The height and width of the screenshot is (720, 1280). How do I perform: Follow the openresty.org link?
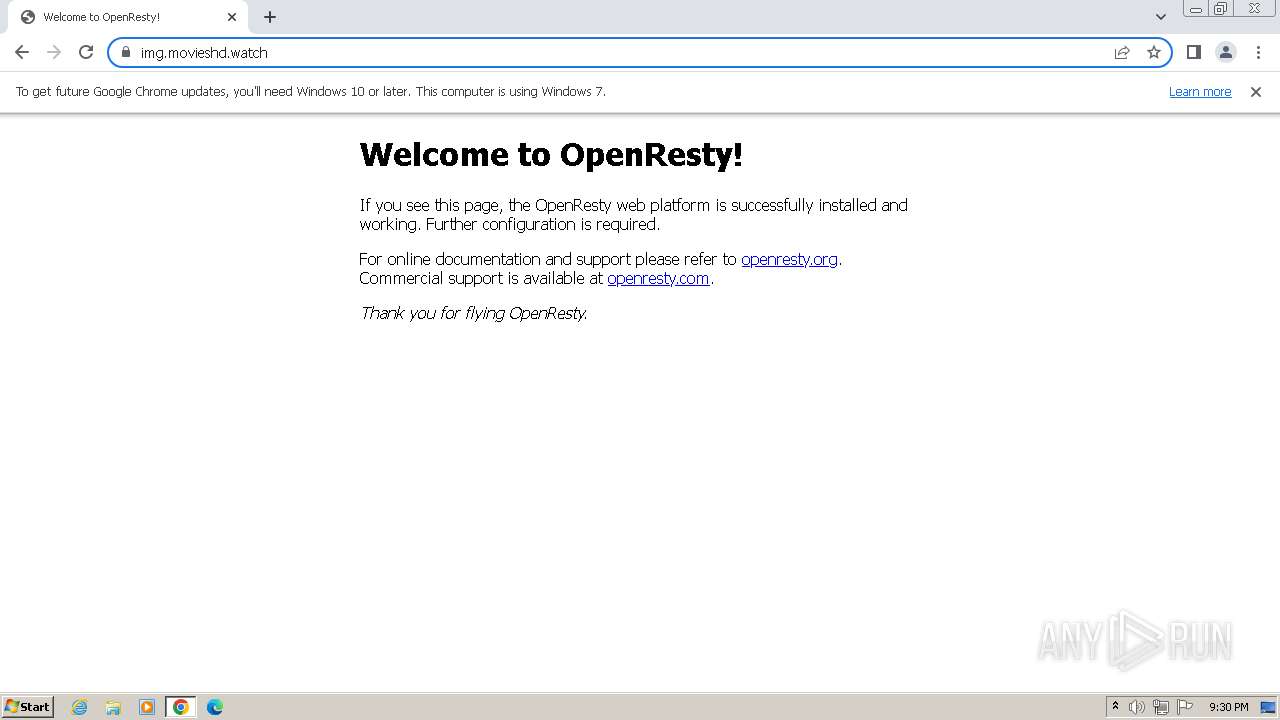click(789, 259)
